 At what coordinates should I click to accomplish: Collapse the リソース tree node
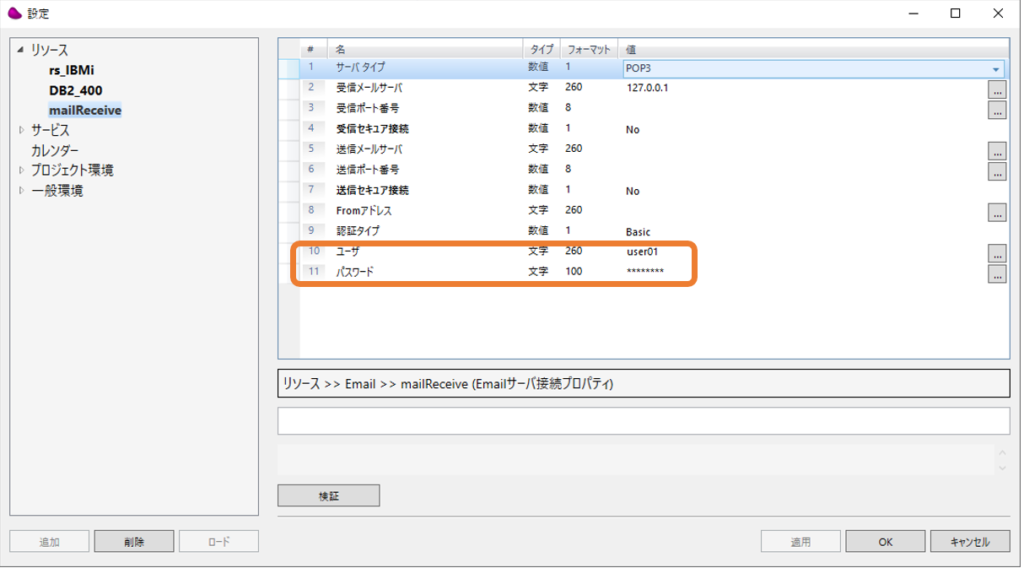(21, 50)
